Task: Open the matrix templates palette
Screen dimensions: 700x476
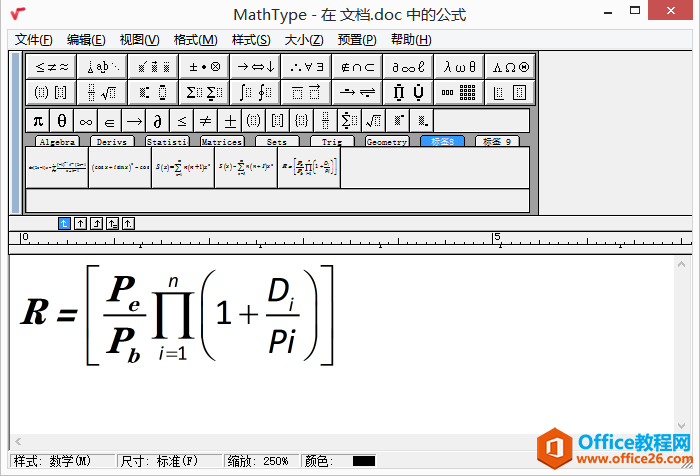Action: (460, 93)
